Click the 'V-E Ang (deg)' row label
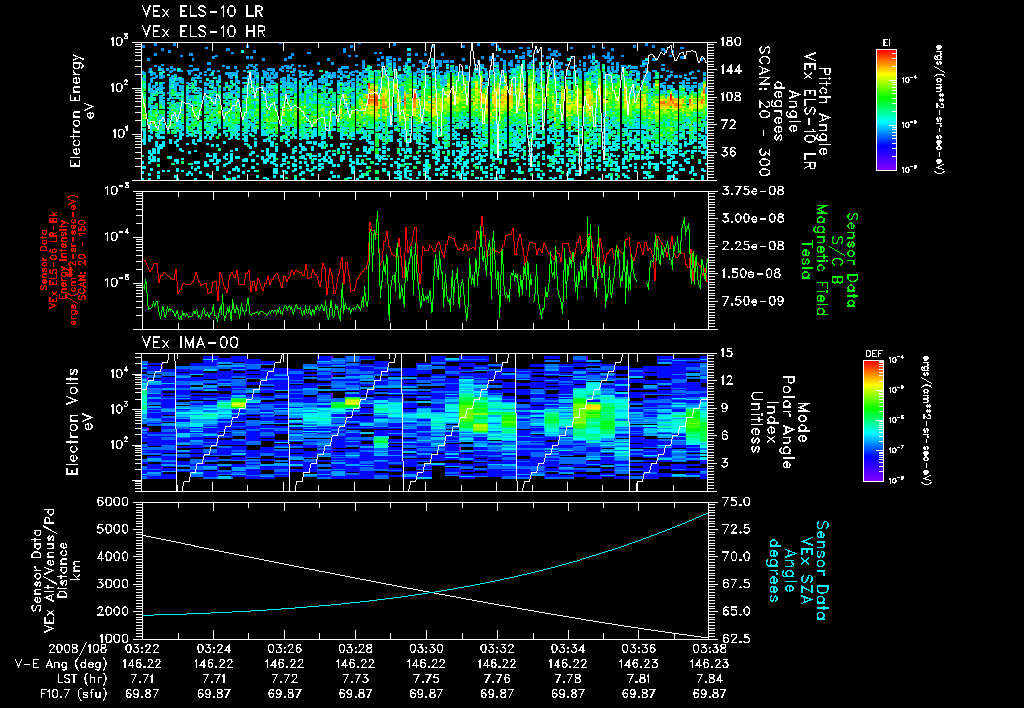This screenshot has width=1024, height=708. point(61,665)
